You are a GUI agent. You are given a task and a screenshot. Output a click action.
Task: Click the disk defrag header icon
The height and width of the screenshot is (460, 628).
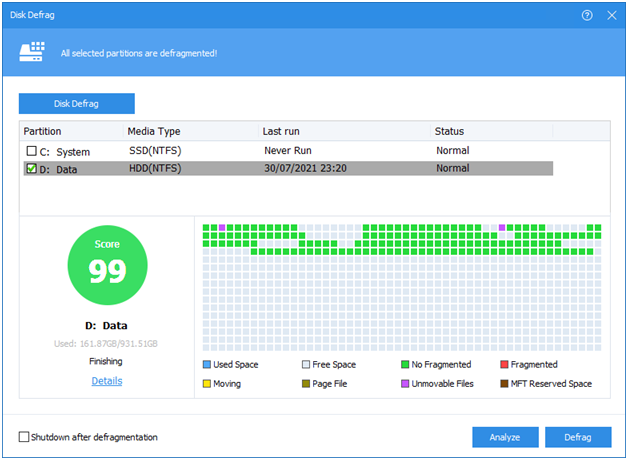35,51
